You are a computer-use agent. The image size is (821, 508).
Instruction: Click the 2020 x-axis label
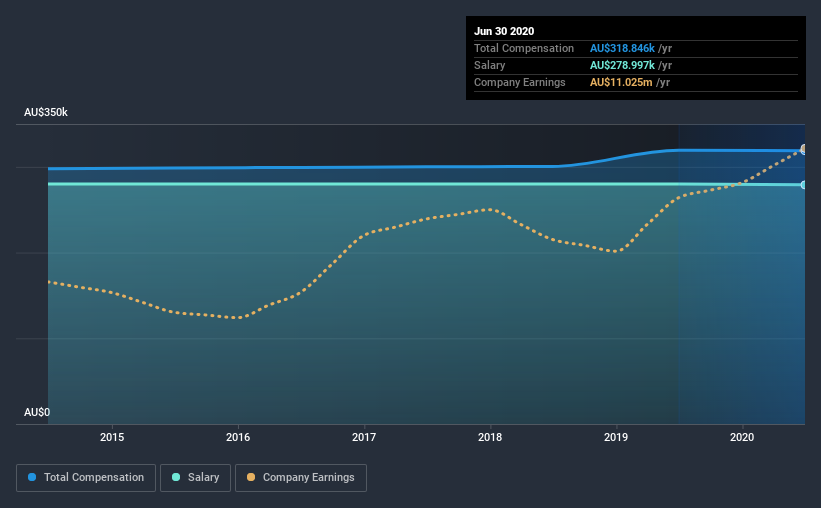[742, 437]
